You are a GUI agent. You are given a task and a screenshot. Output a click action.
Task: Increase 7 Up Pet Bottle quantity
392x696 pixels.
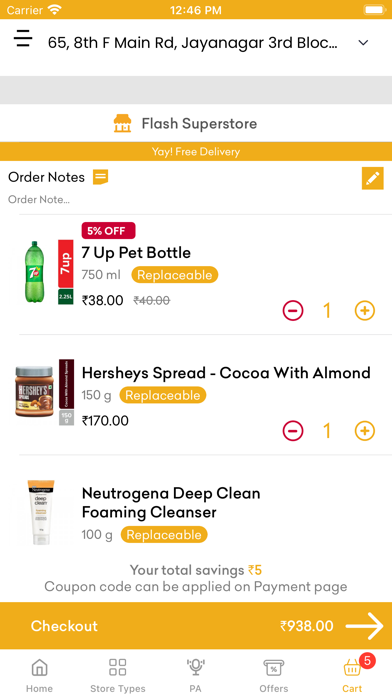click(365, 311)
